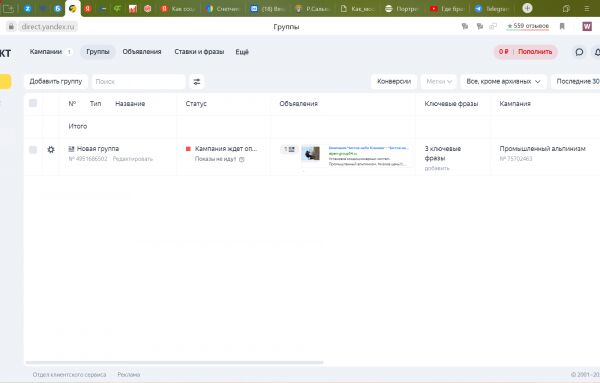Open the filter settings sliders icon

197,81
